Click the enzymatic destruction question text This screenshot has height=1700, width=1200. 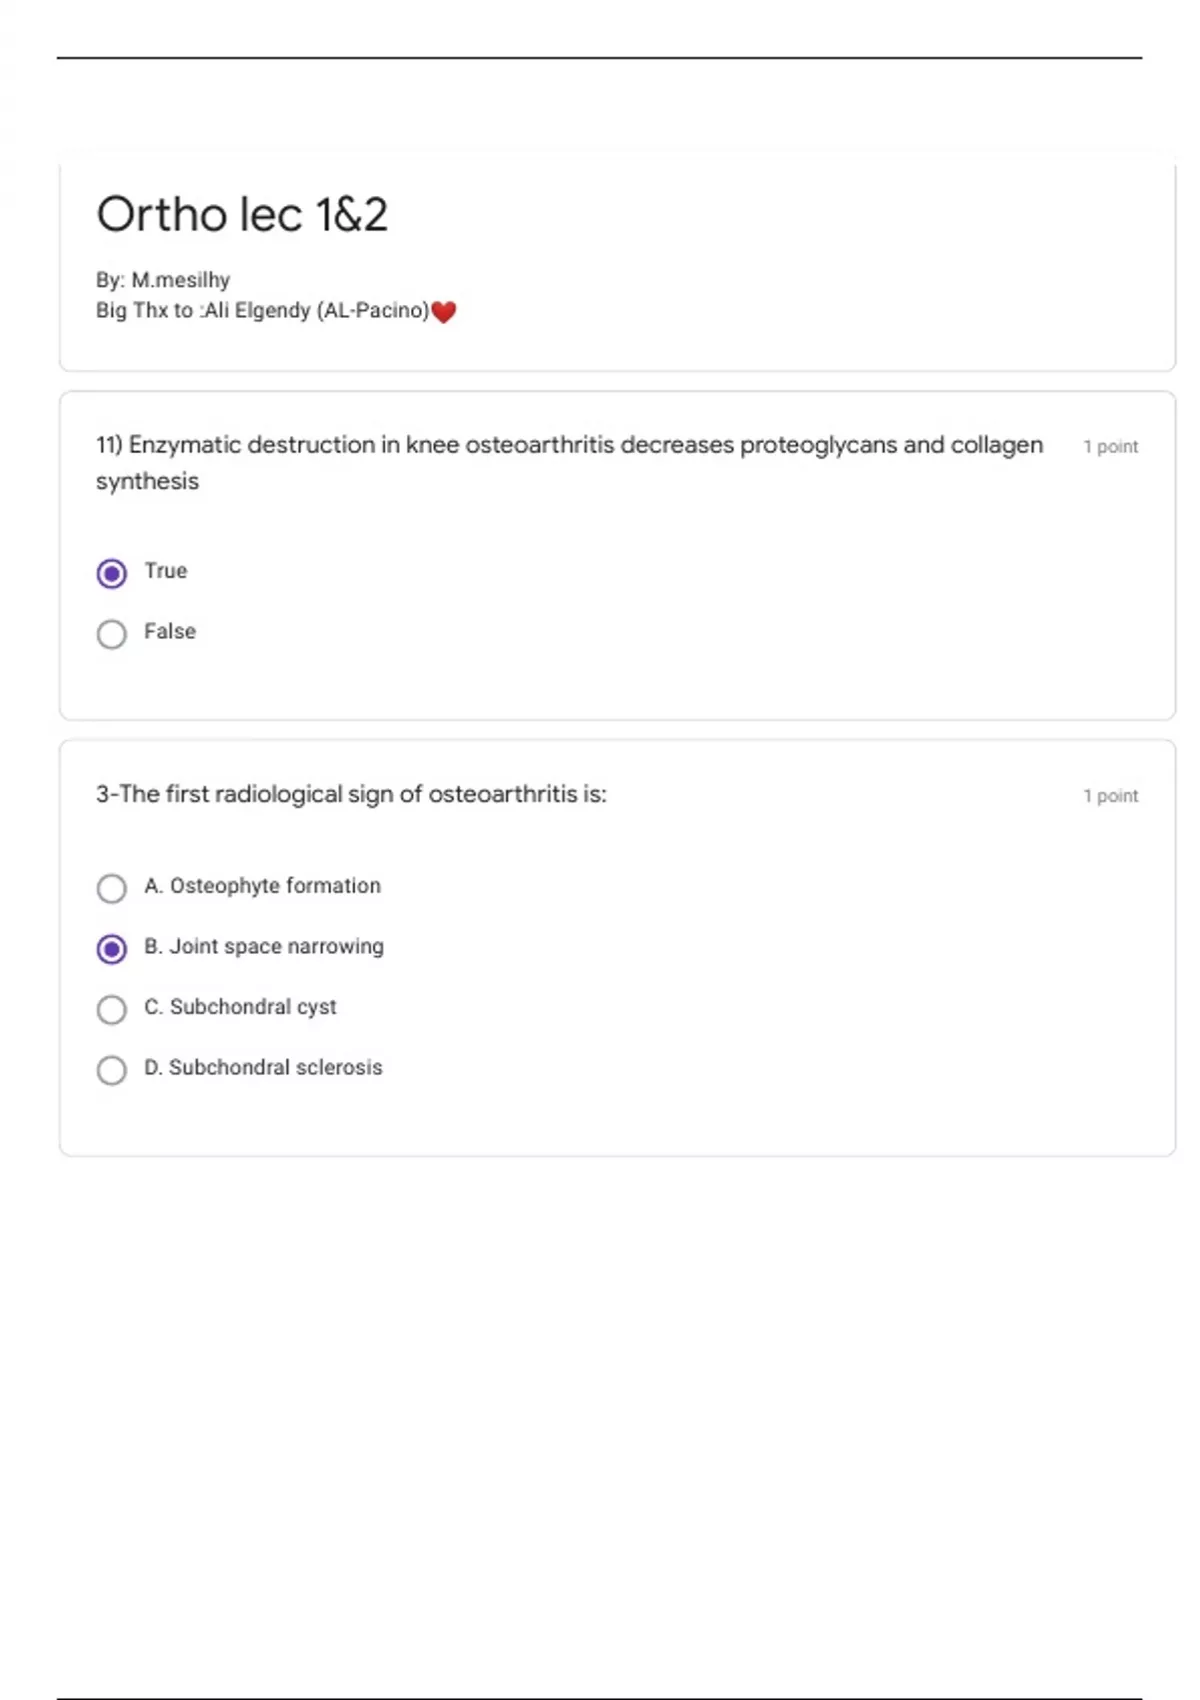[x=569, y=446]
